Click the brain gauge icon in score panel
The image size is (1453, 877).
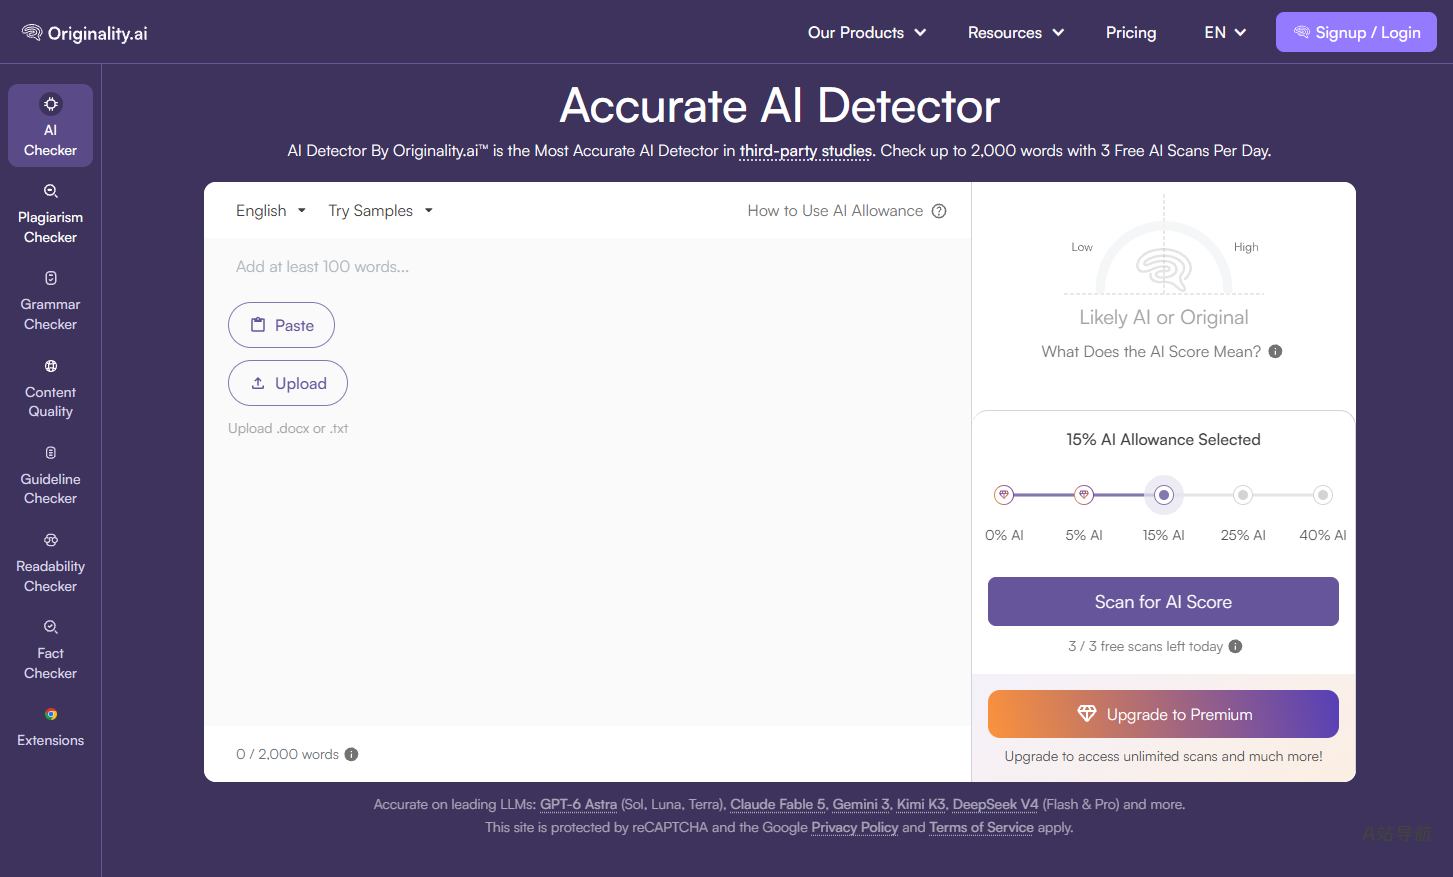tap(1164, 268)
